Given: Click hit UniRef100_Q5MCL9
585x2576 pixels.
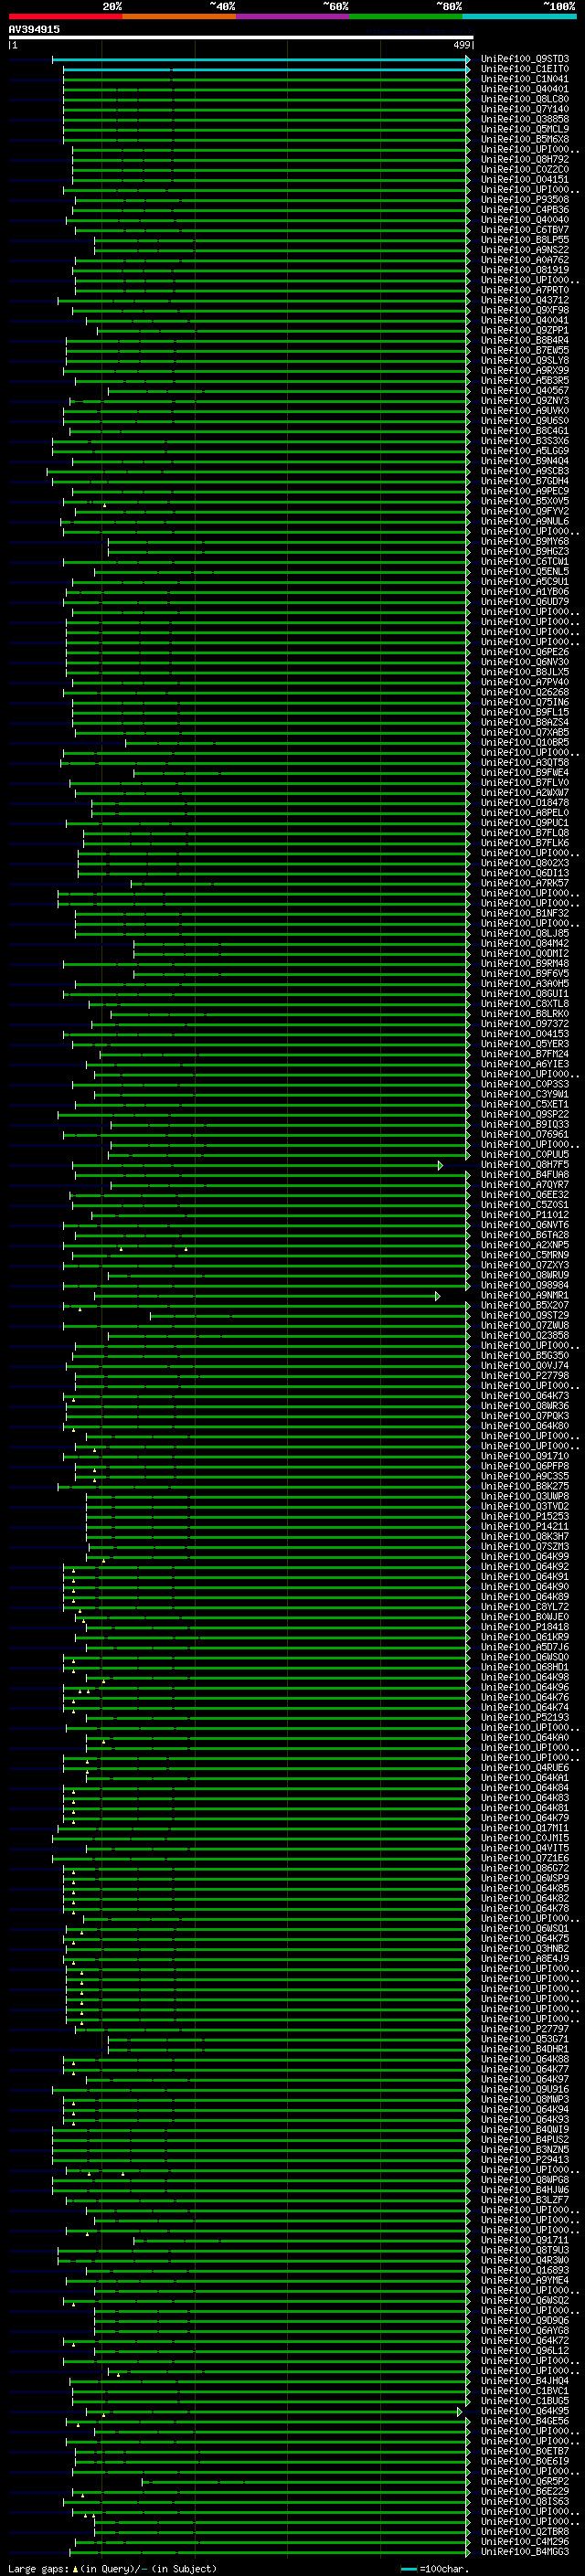Looking at the screenshot, I should (524, 129).
